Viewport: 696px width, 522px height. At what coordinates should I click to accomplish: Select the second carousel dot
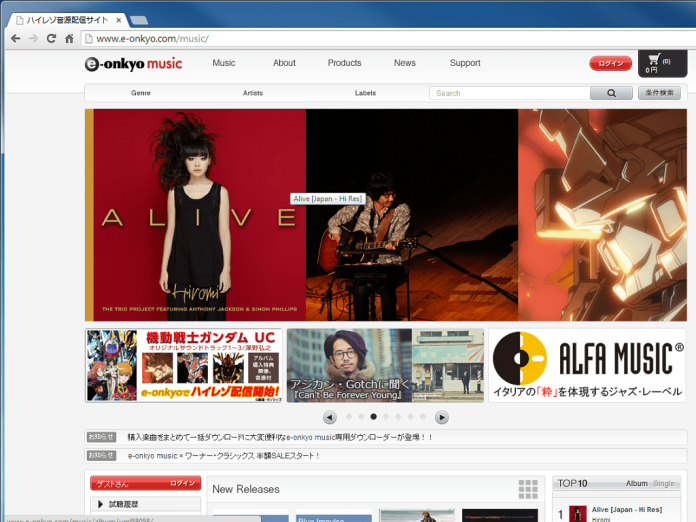pyautogui.click(x=361, y=417)
